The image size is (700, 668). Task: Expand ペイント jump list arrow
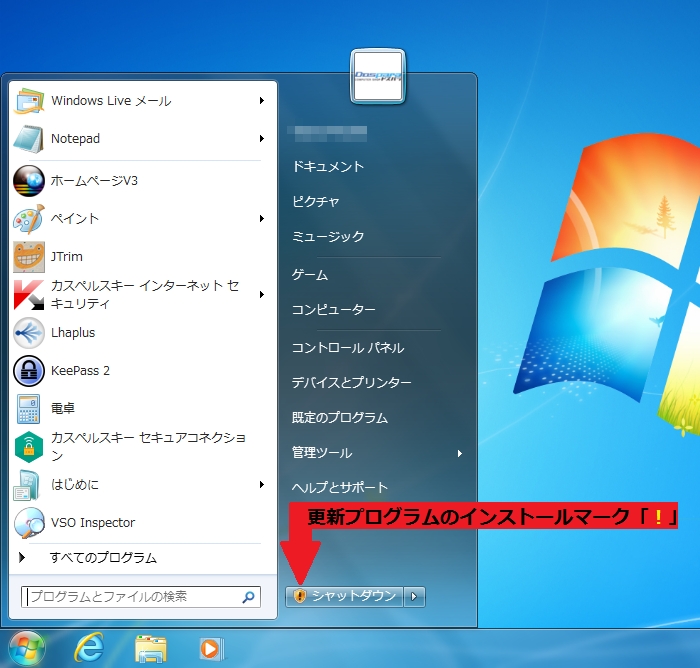262,219
